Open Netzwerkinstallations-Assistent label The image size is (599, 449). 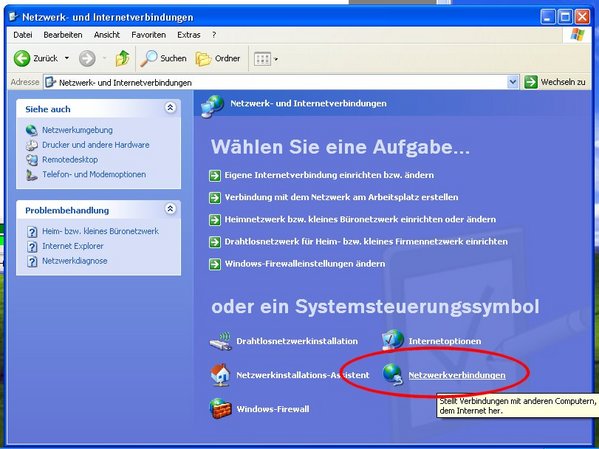303,375
